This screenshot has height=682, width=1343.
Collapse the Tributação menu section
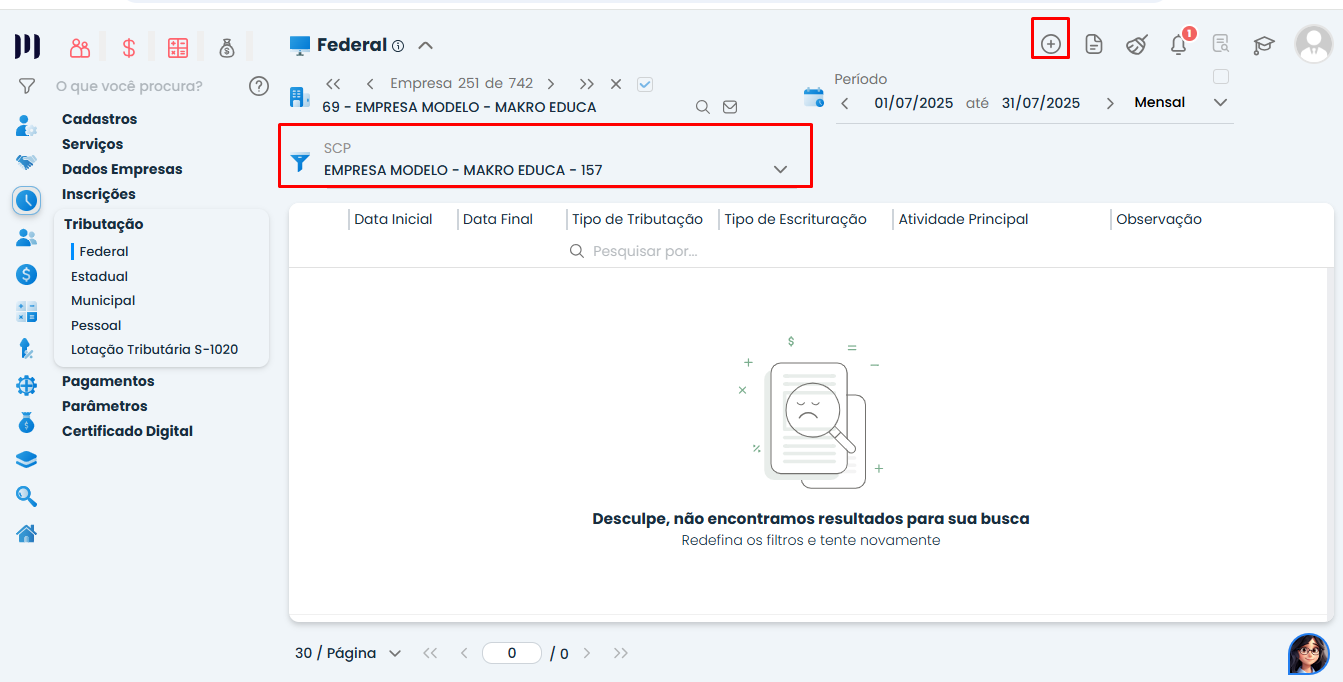[104, 224]
